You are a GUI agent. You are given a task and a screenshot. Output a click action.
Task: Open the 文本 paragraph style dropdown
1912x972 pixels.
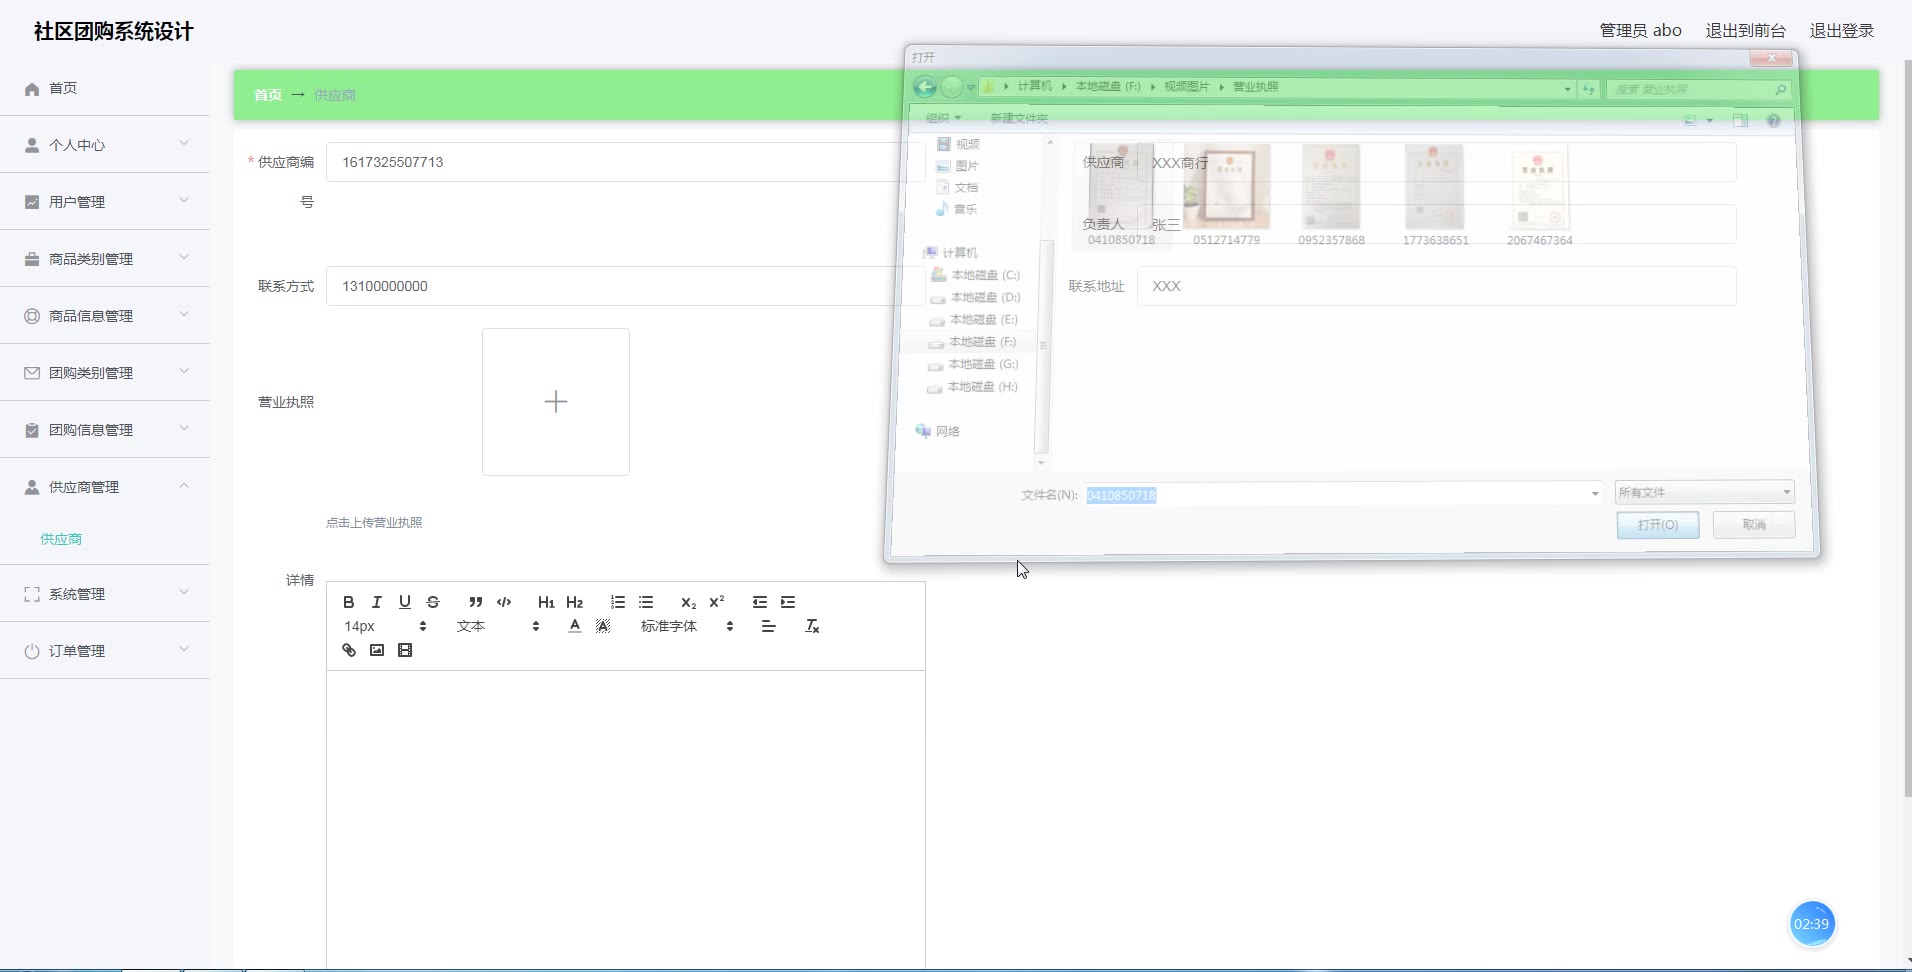click(498, 626)
